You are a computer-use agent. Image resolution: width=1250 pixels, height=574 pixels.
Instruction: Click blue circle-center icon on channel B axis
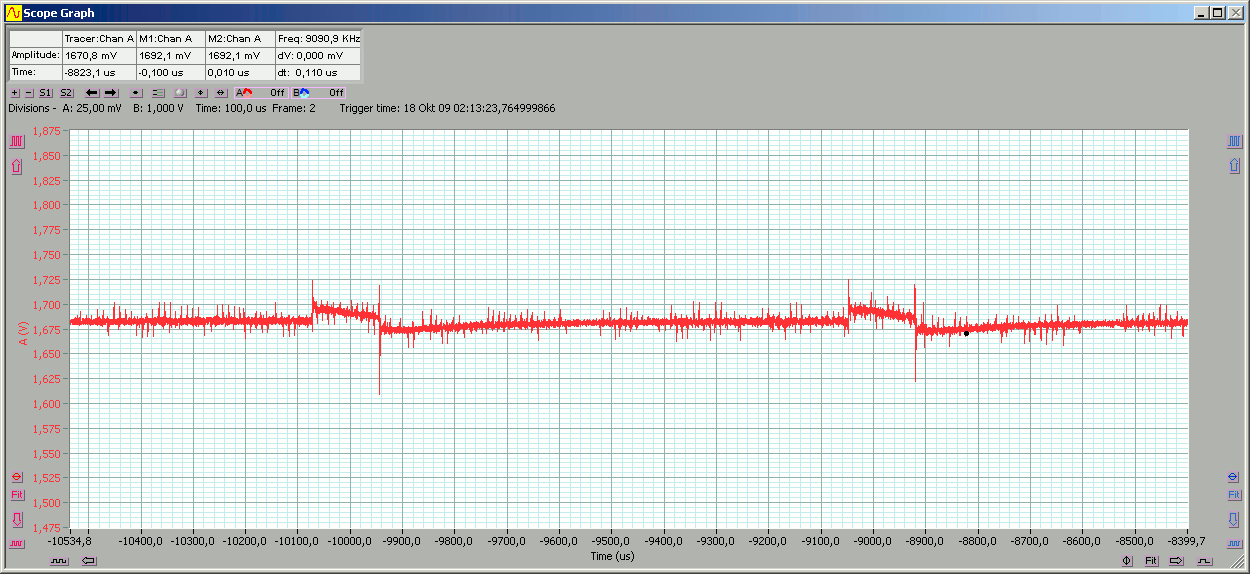point(1233,476)
